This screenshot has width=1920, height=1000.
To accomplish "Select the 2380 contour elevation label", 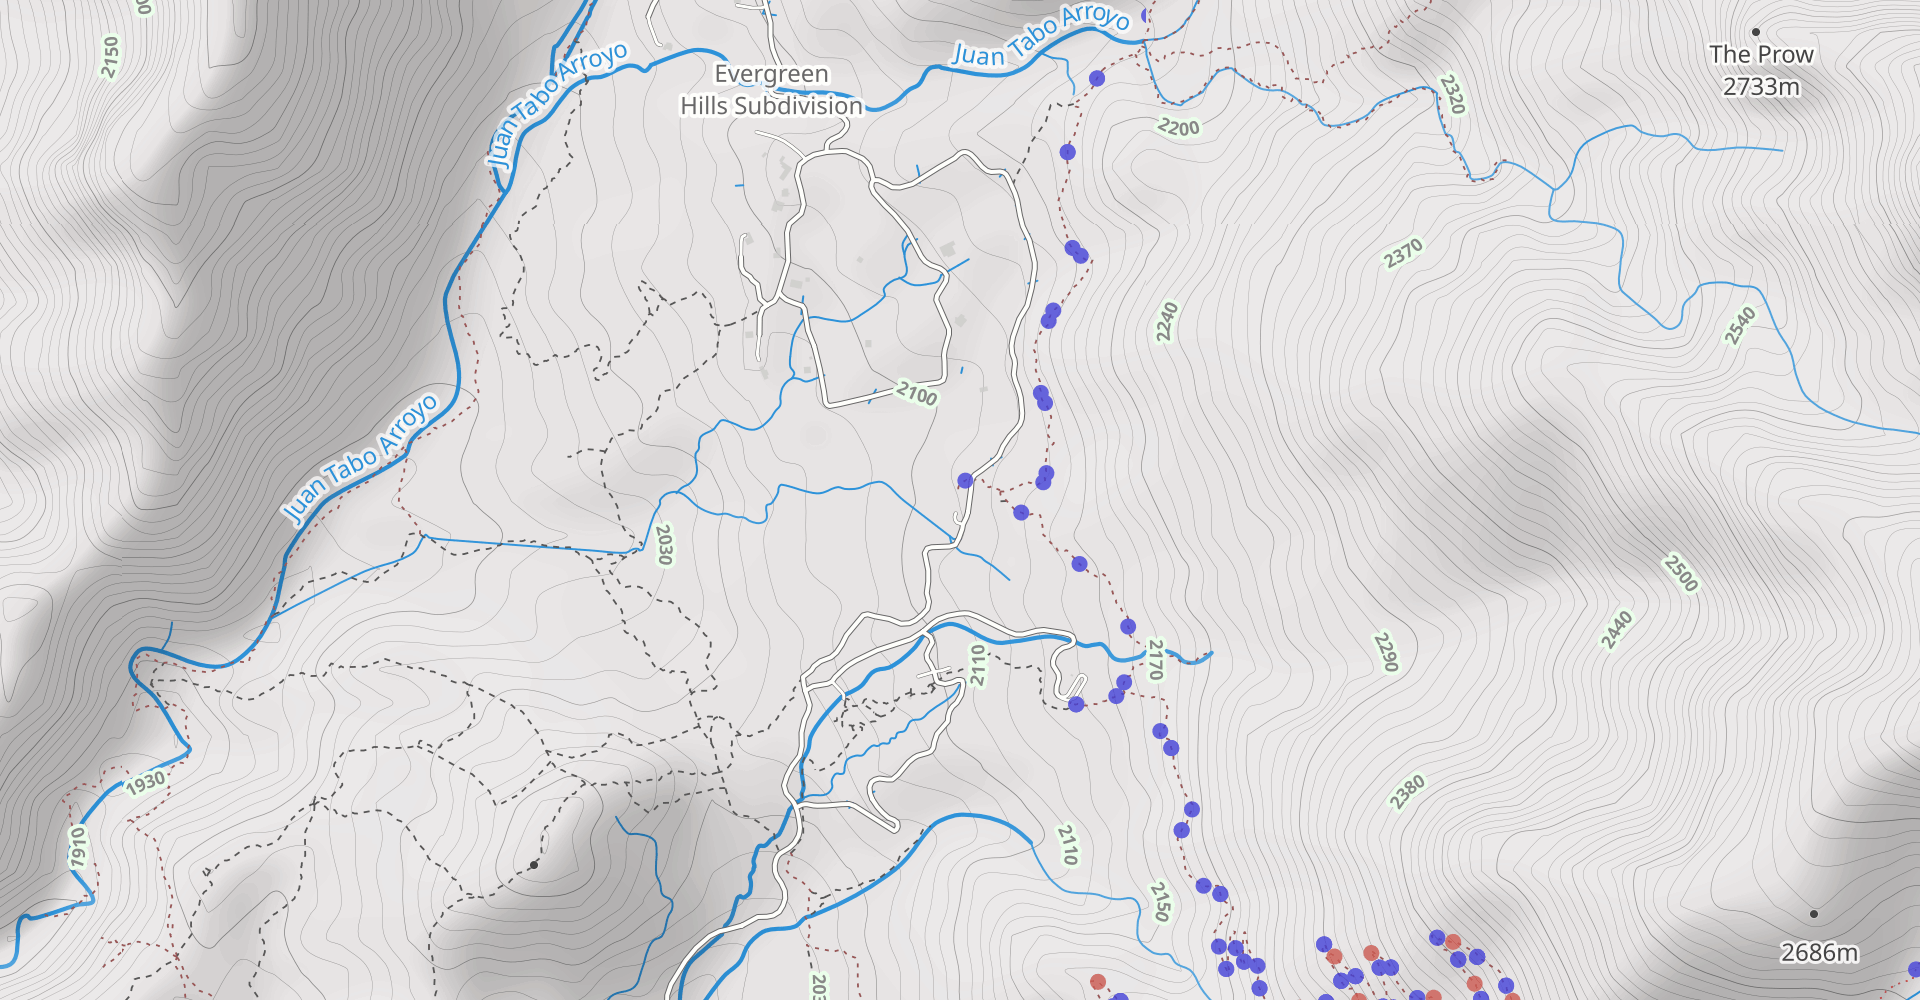I will pyautogui.click(x=1407, y=792).
